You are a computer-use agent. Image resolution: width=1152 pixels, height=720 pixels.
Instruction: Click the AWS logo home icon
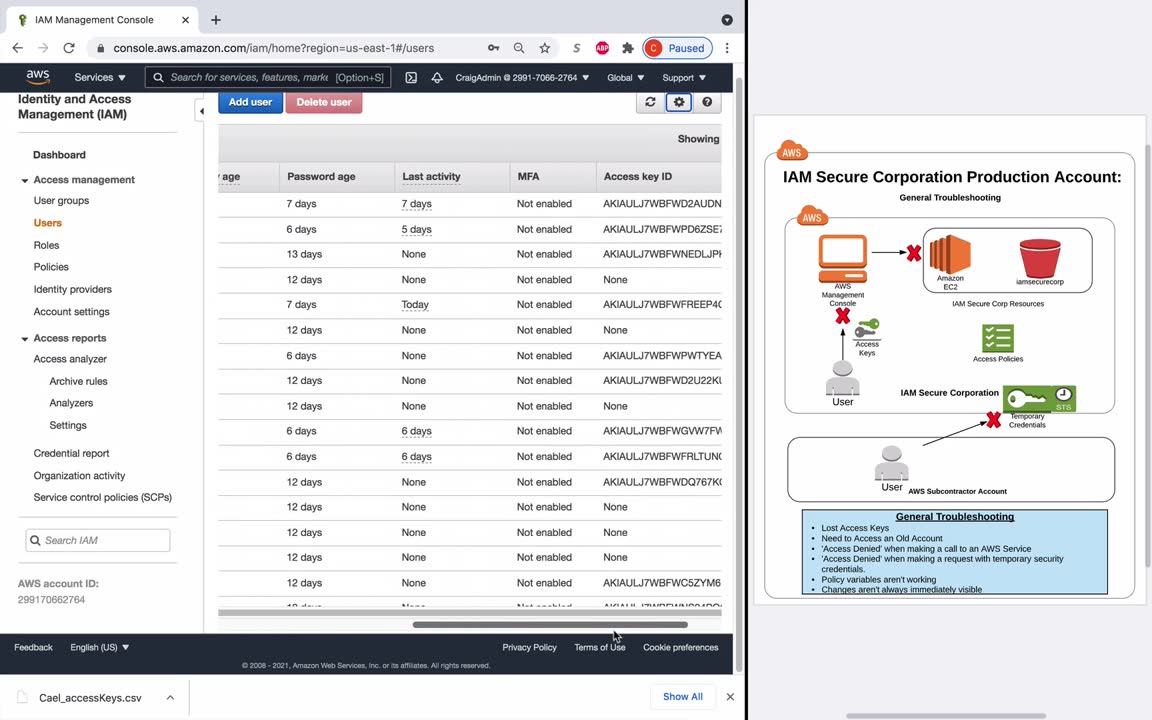coord(37,76)
